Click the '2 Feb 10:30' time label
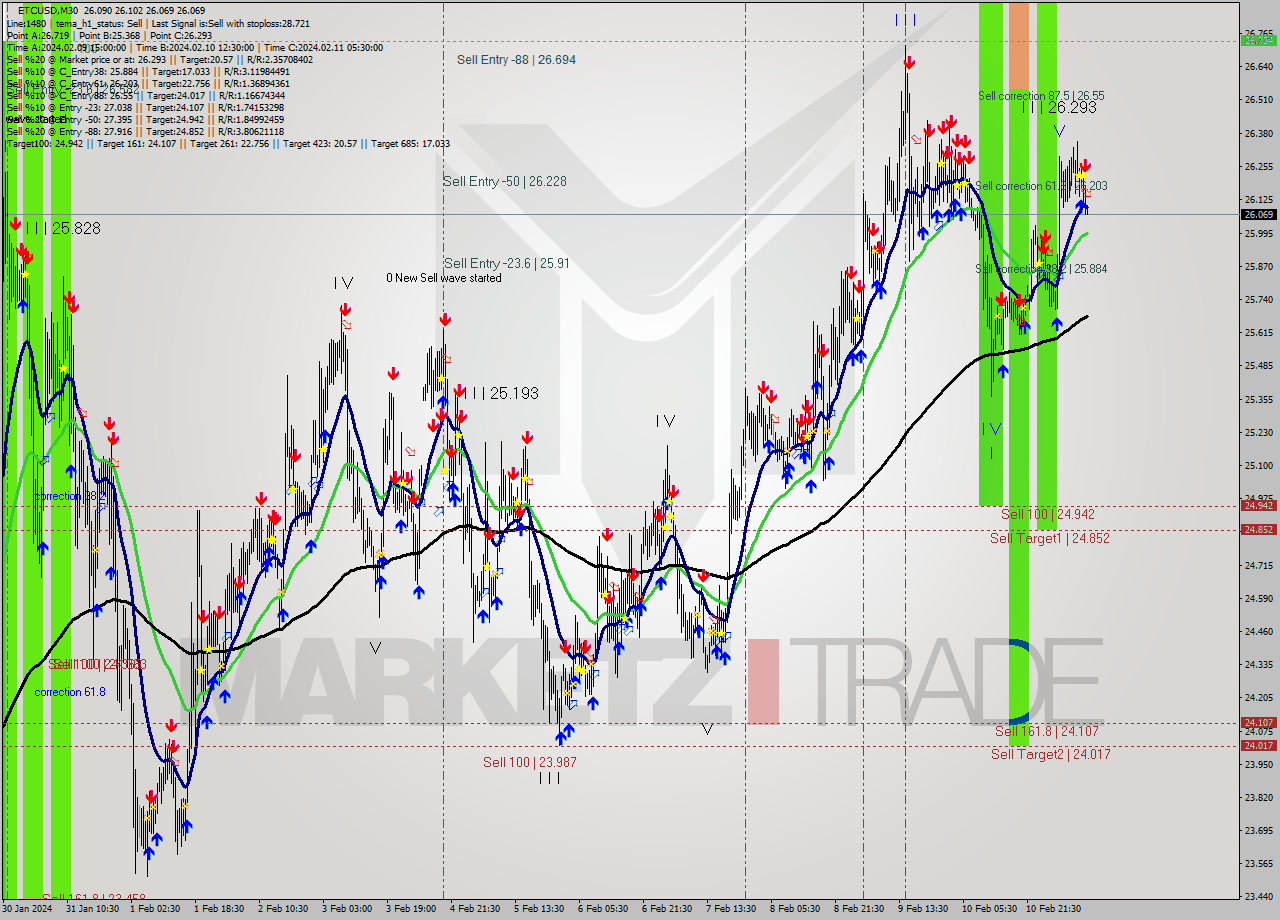 click(284, 909)
